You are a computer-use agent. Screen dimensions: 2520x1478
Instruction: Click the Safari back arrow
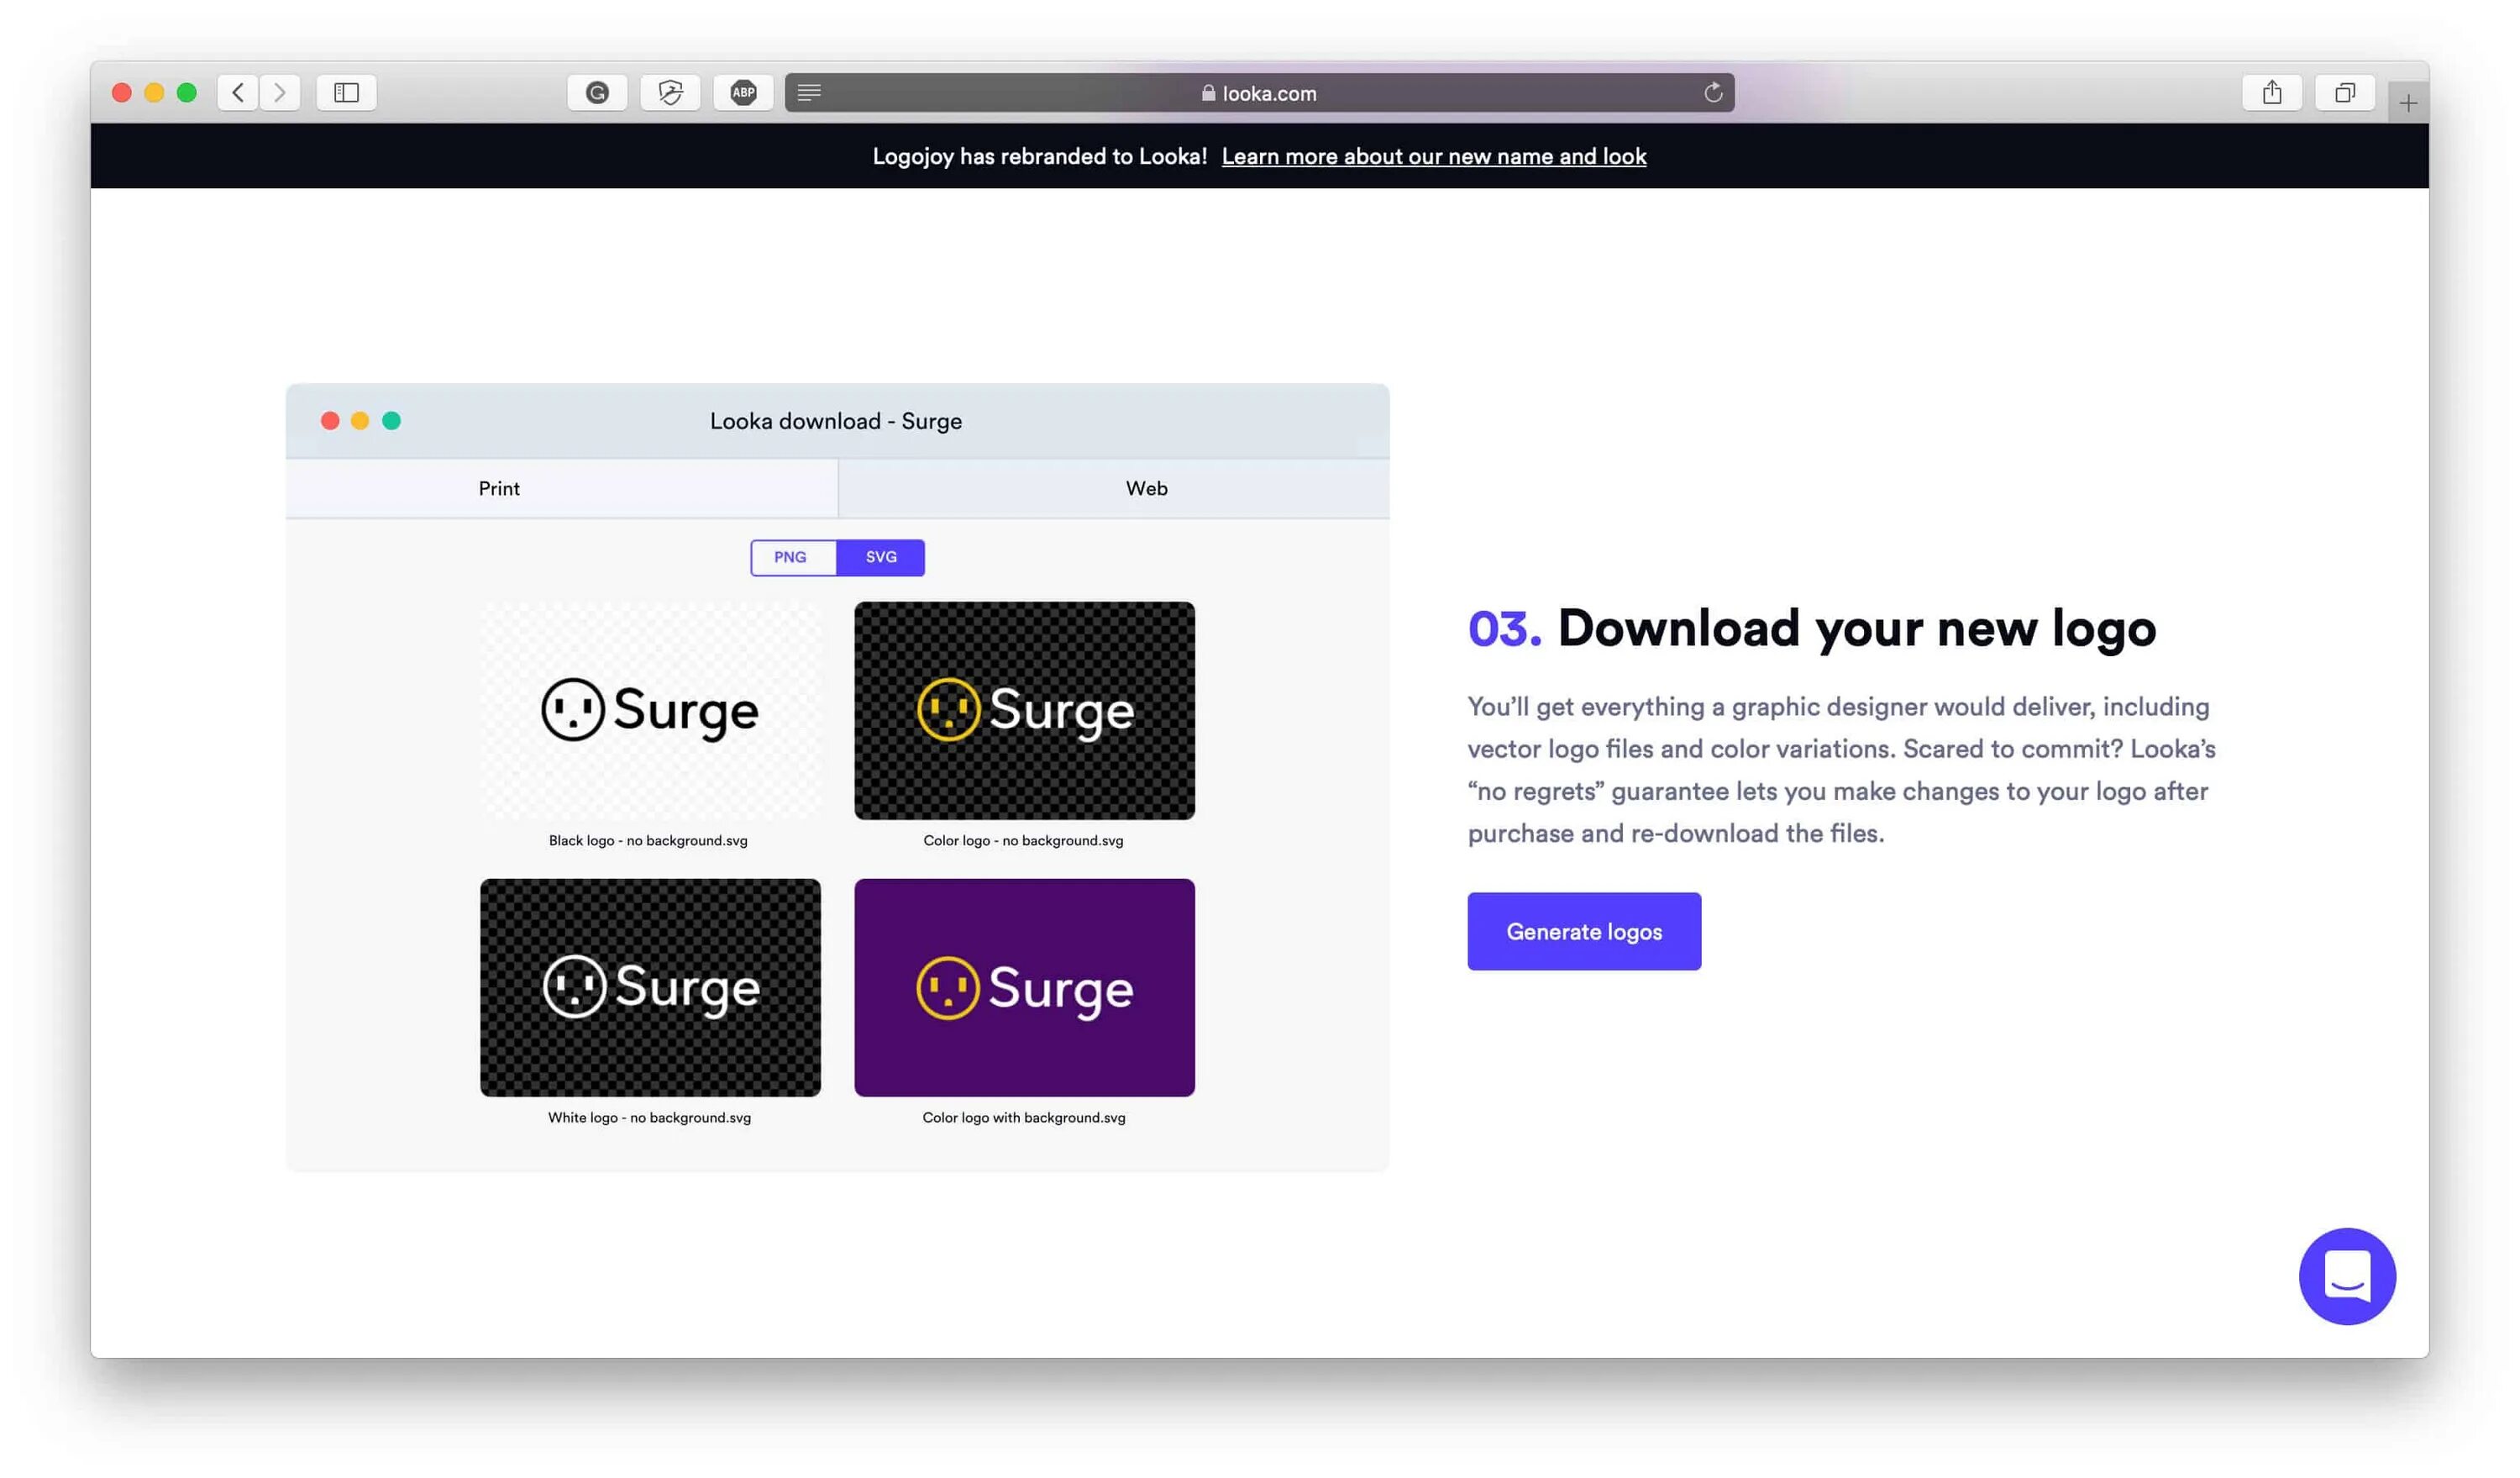tap(237, 93)
